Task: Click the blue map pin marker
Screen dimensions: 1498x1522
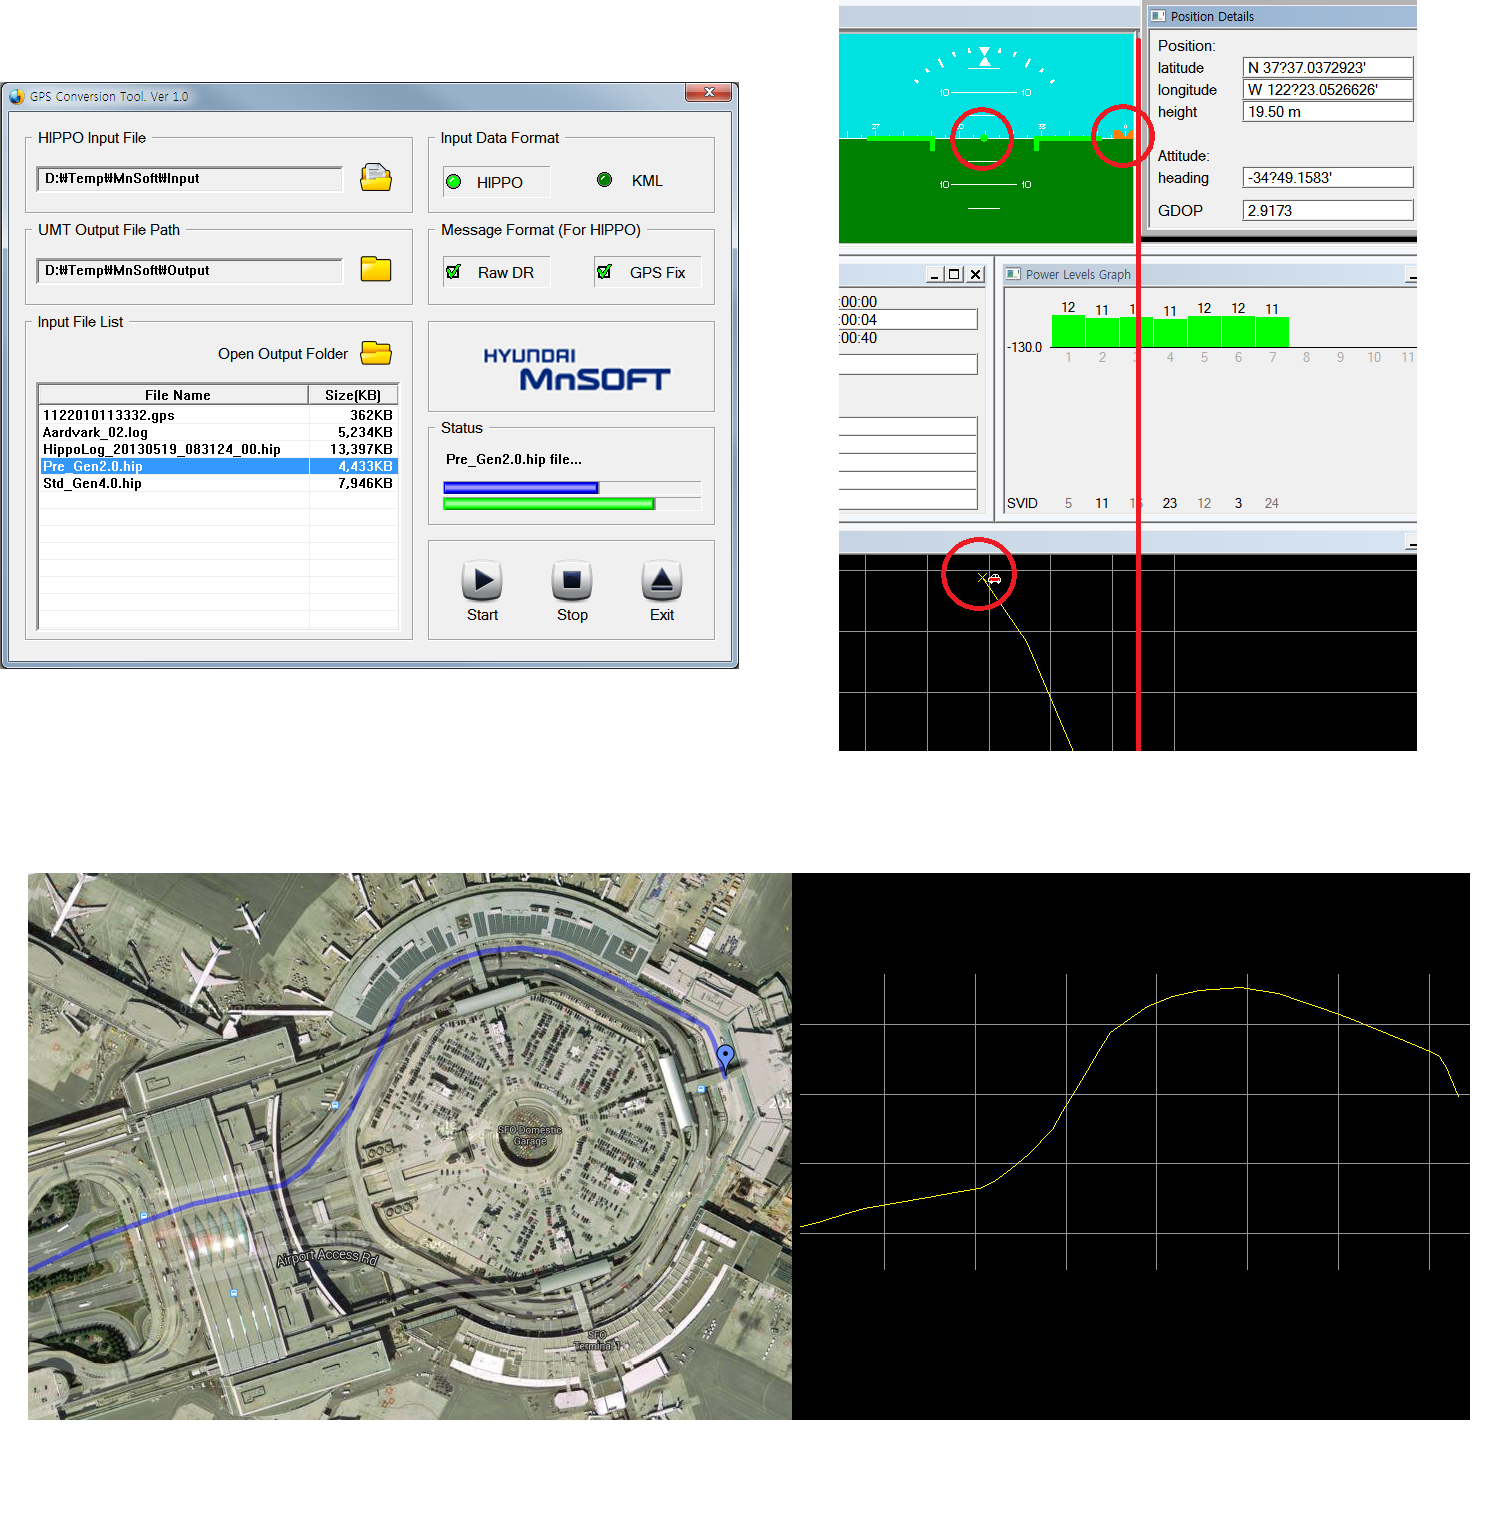Action: point(725,1056)
